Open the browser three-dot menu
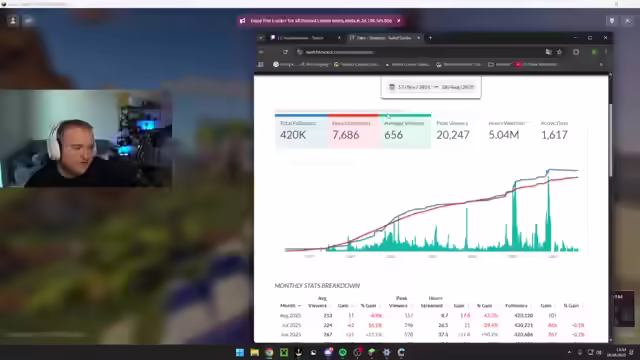The height and width of the screenshot is (360, 640). pos(606,52)
